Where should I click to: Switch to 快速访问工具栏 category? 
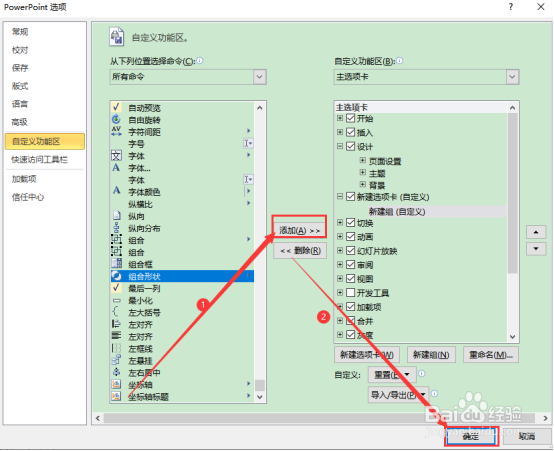[40, 160]
